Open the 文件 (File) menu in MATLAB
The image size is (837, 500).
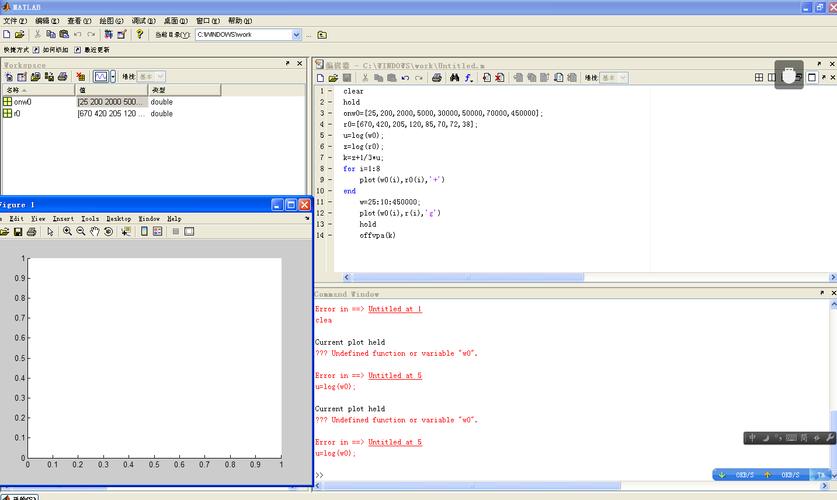pos(14,21)
